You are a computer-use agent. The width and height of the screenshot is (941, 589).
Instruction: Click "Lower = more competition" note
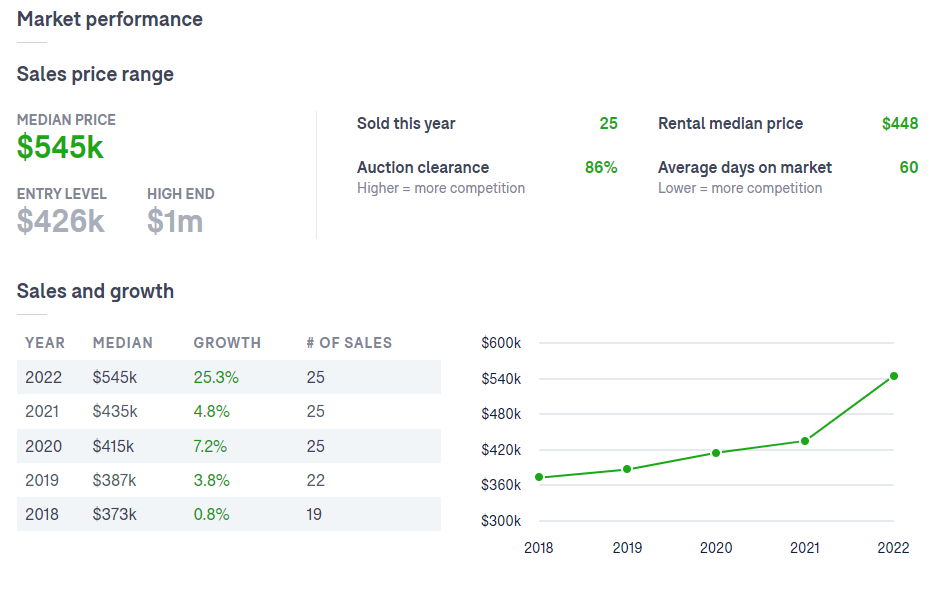tap(740, 188)
